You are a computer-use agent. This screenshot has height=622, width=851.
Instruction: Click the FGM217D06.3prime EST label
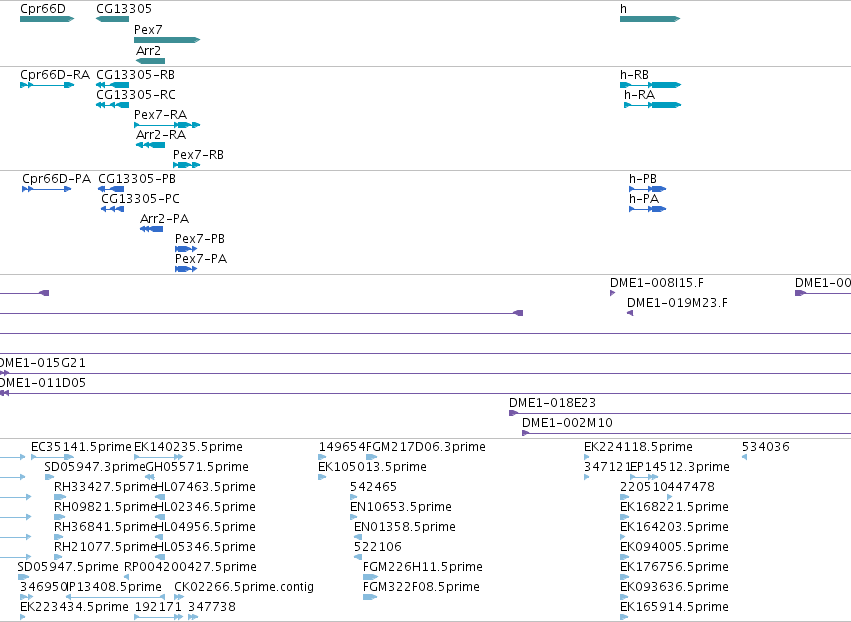(x=426, y=447)
